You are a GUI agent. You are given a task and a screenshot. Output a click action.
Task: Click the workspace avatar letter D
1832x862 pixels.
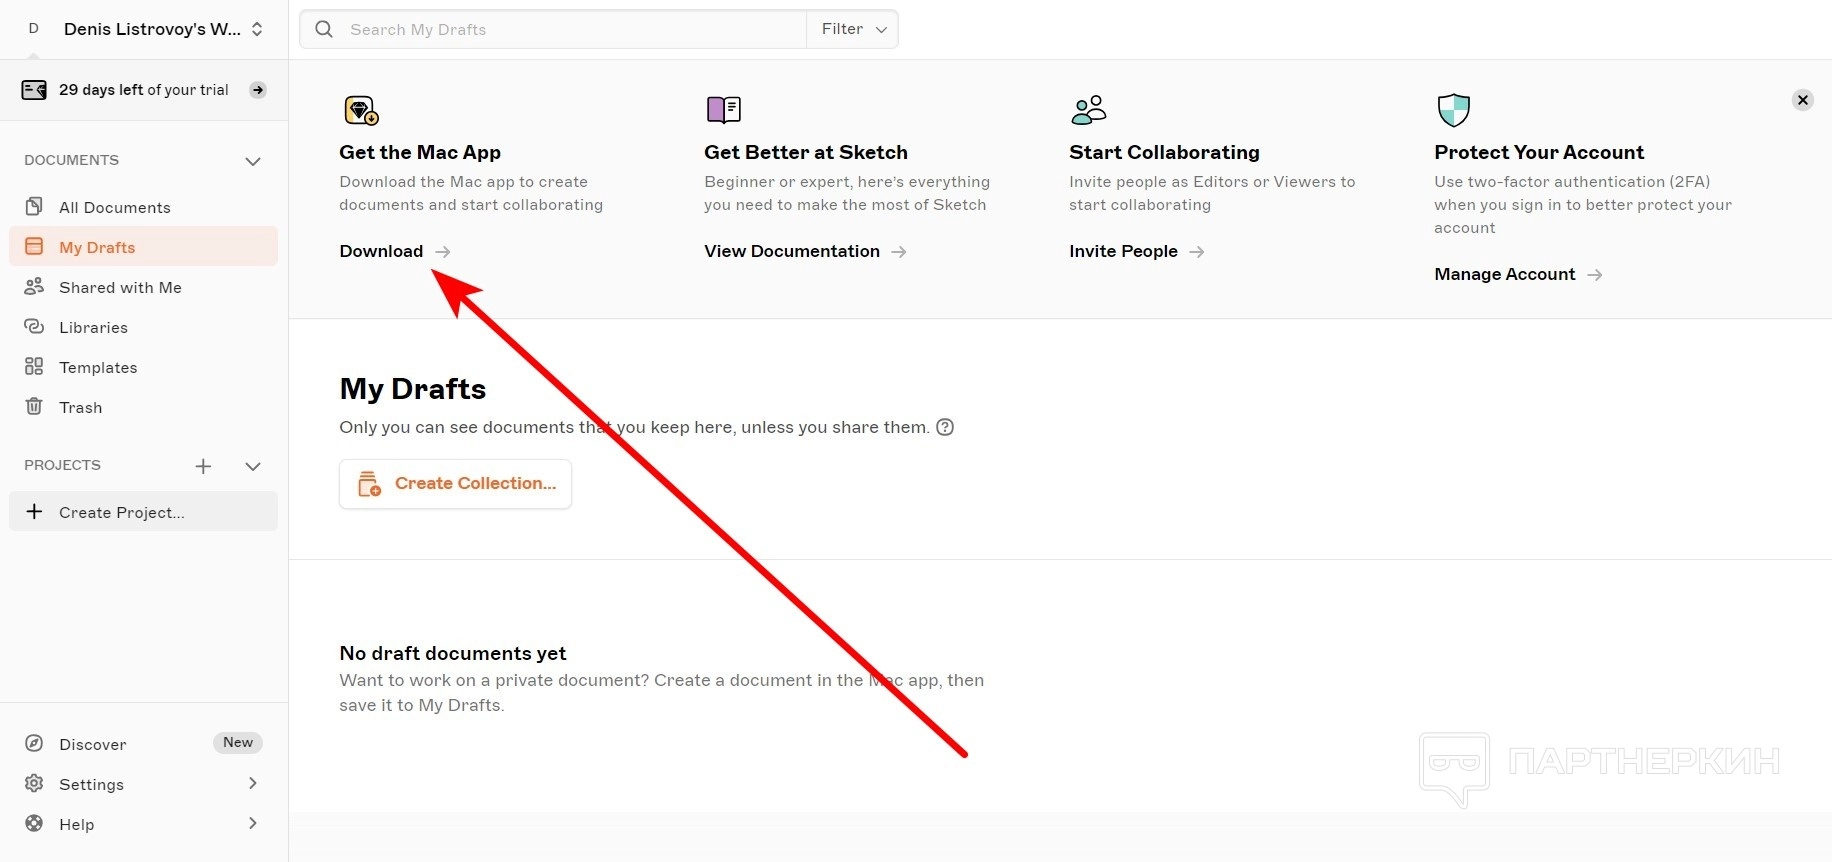pyautogui.click(x=34, y=29)
